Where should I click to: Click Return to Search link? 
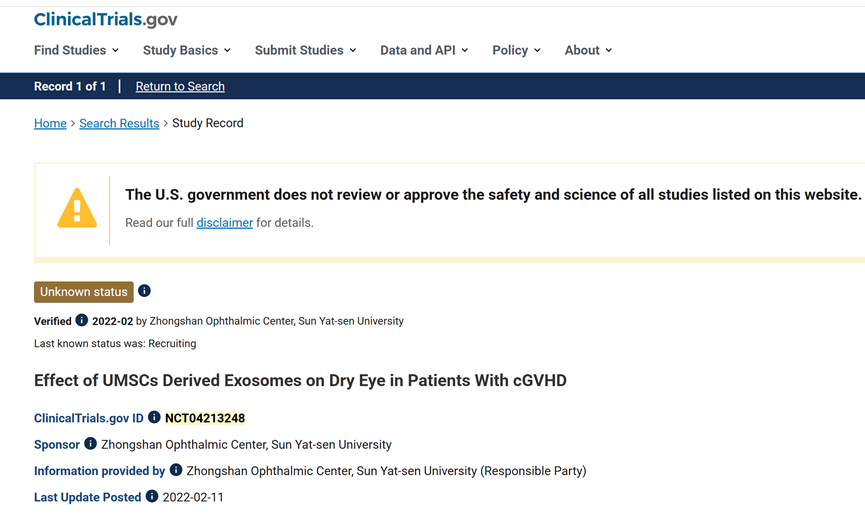[180, 87]
